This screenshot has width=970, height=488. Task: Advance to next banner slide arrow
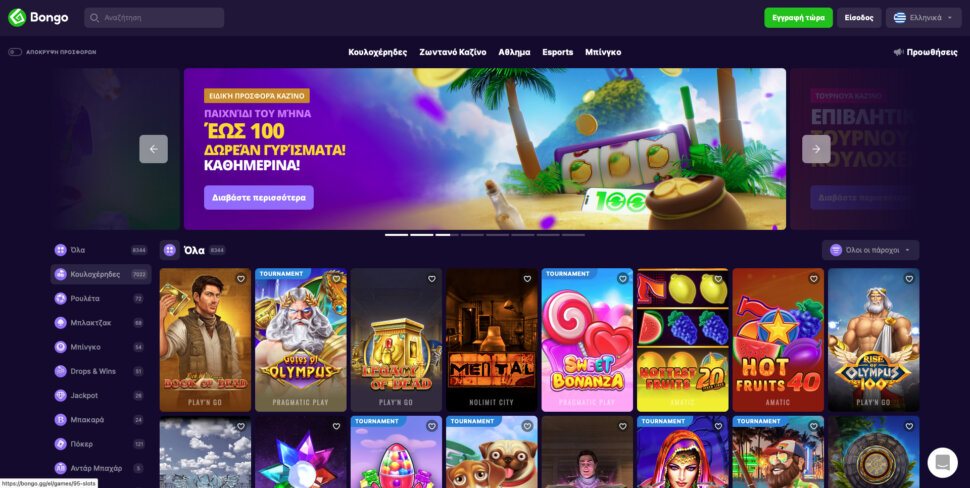(816, 149)
